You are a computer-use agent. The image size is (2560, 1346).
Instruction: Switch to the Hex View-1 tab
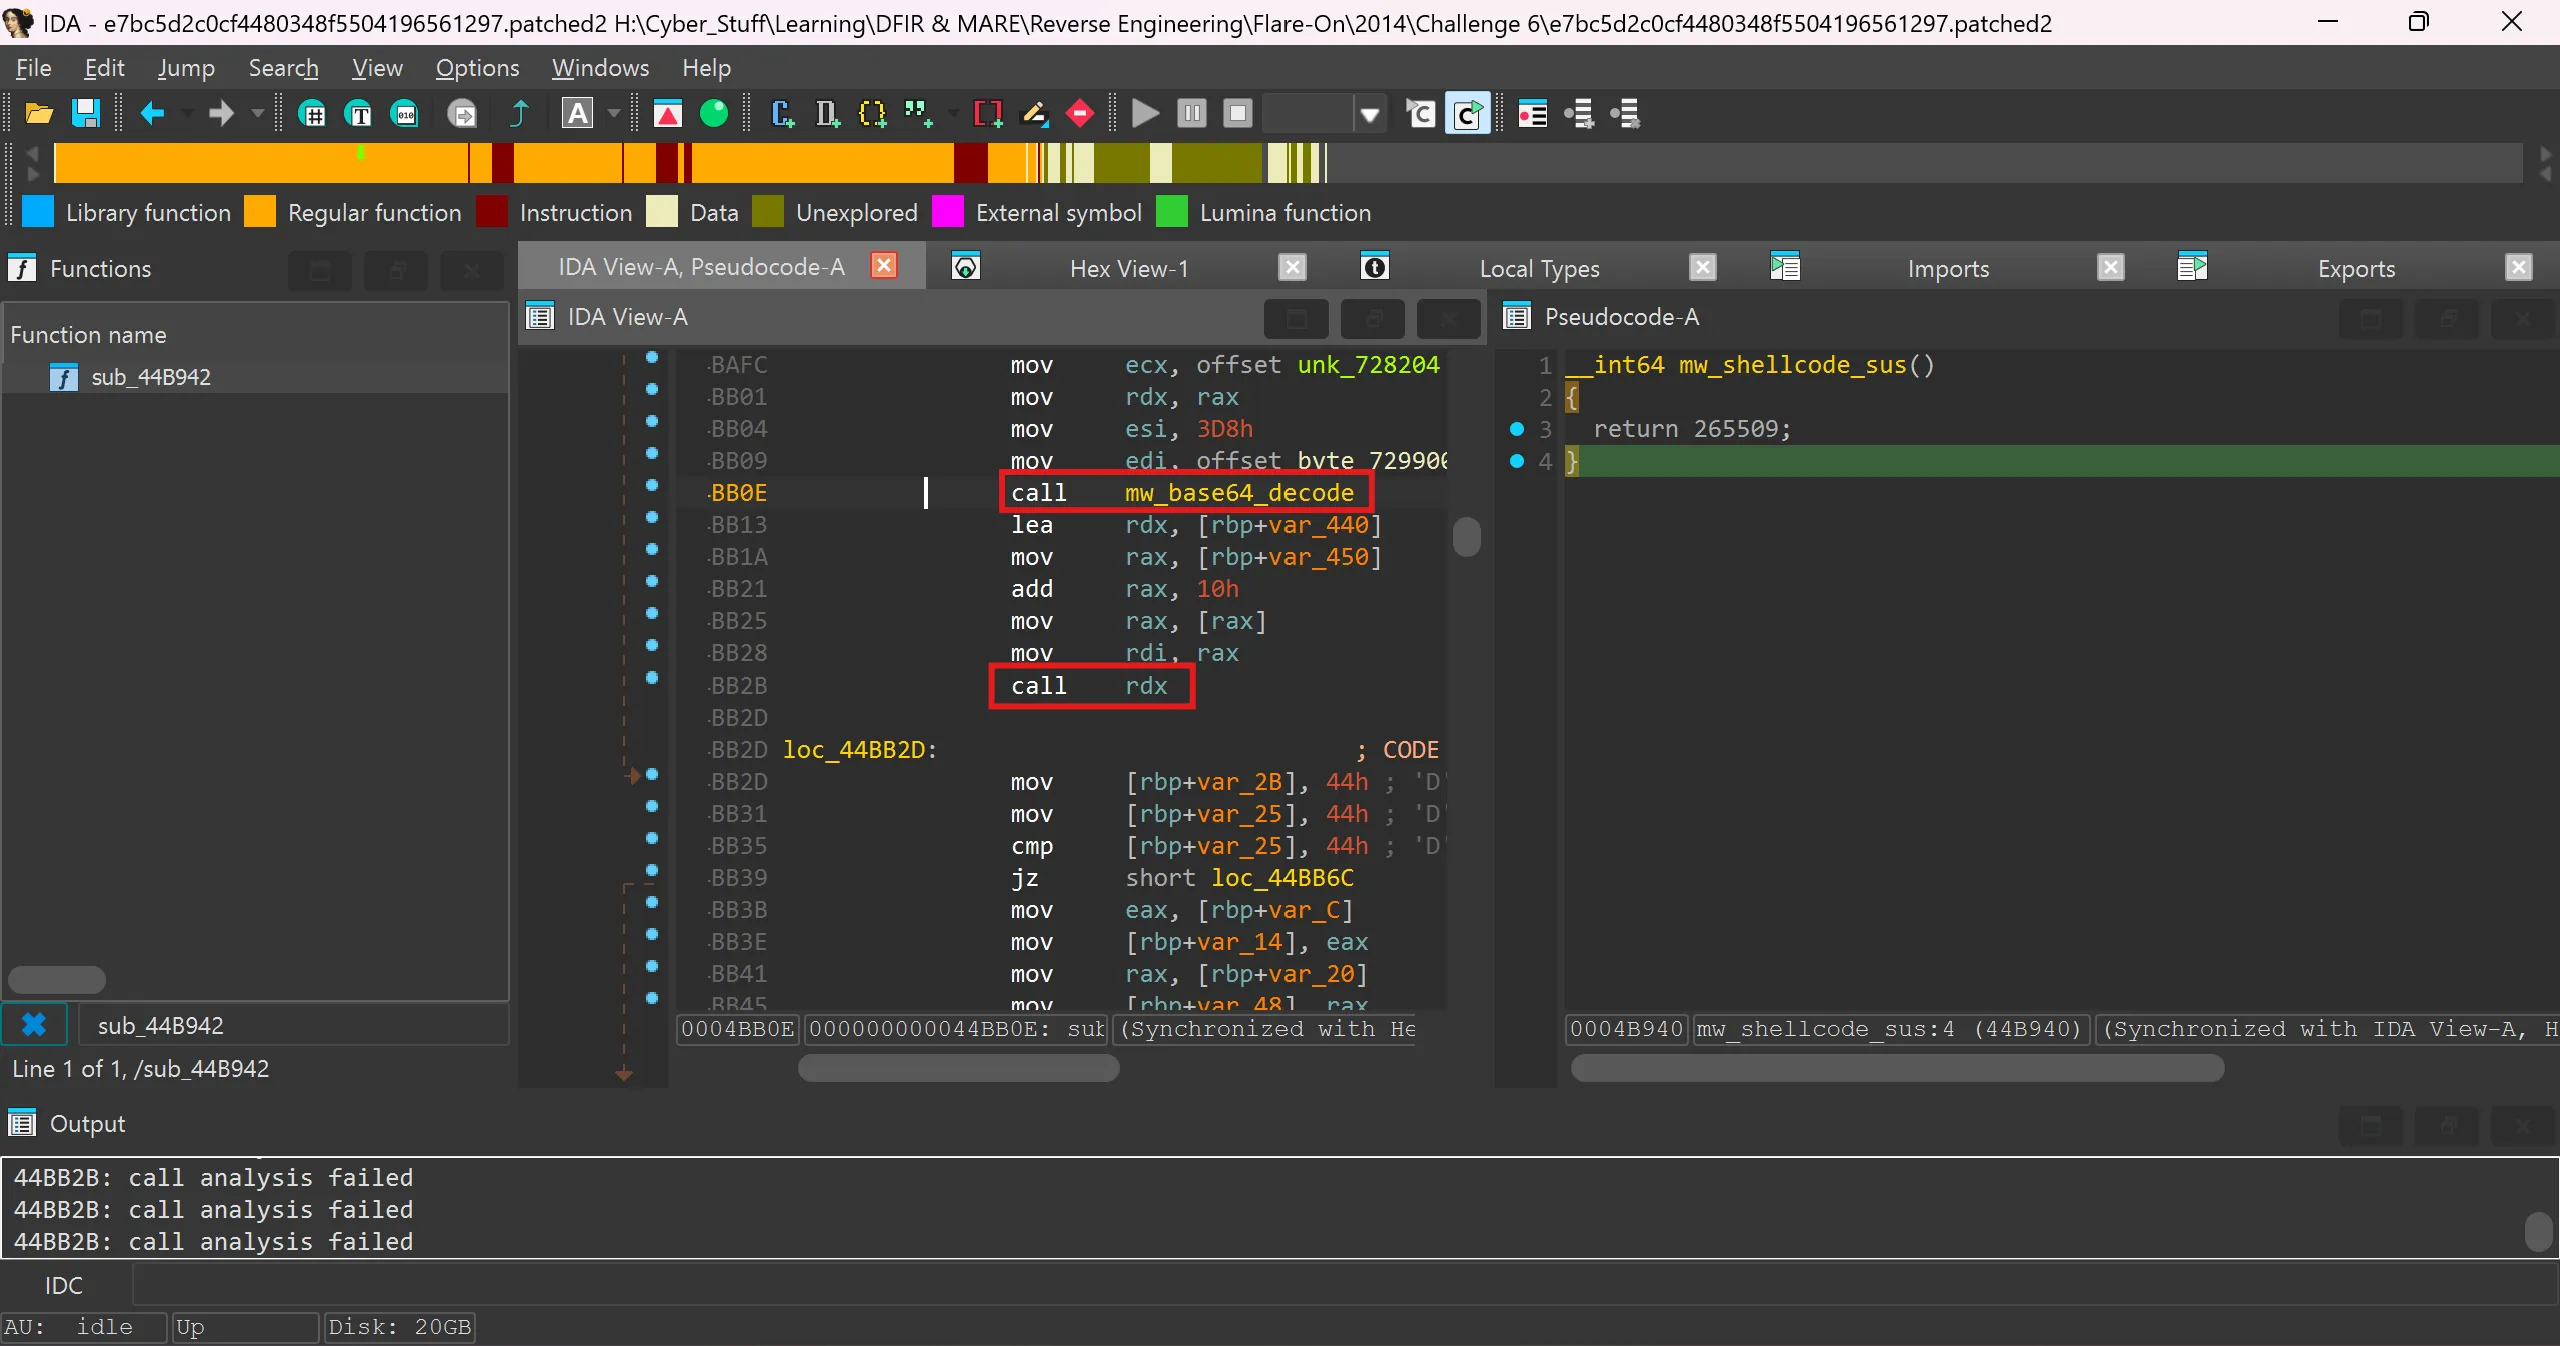point(1128,268)
